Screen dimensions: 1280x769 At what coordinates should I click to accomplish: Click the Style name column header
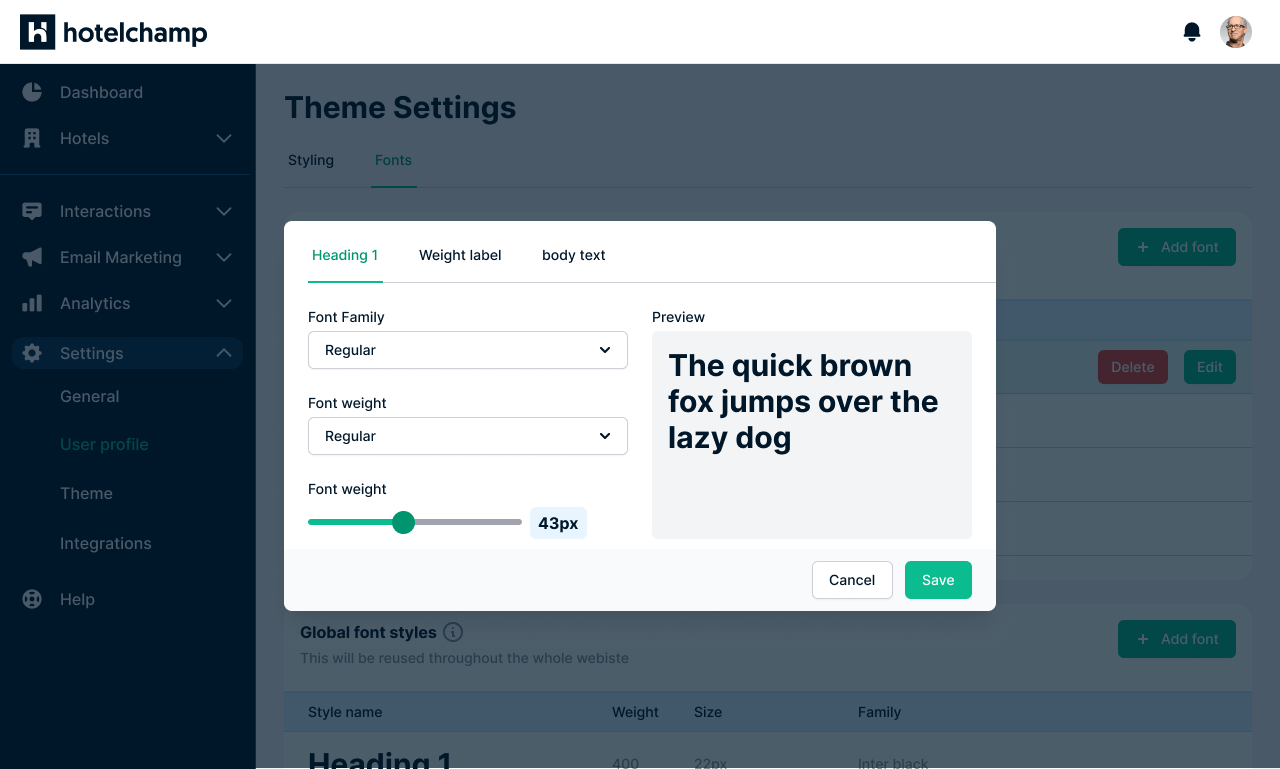pyautogui.click(x=345, y=712)
